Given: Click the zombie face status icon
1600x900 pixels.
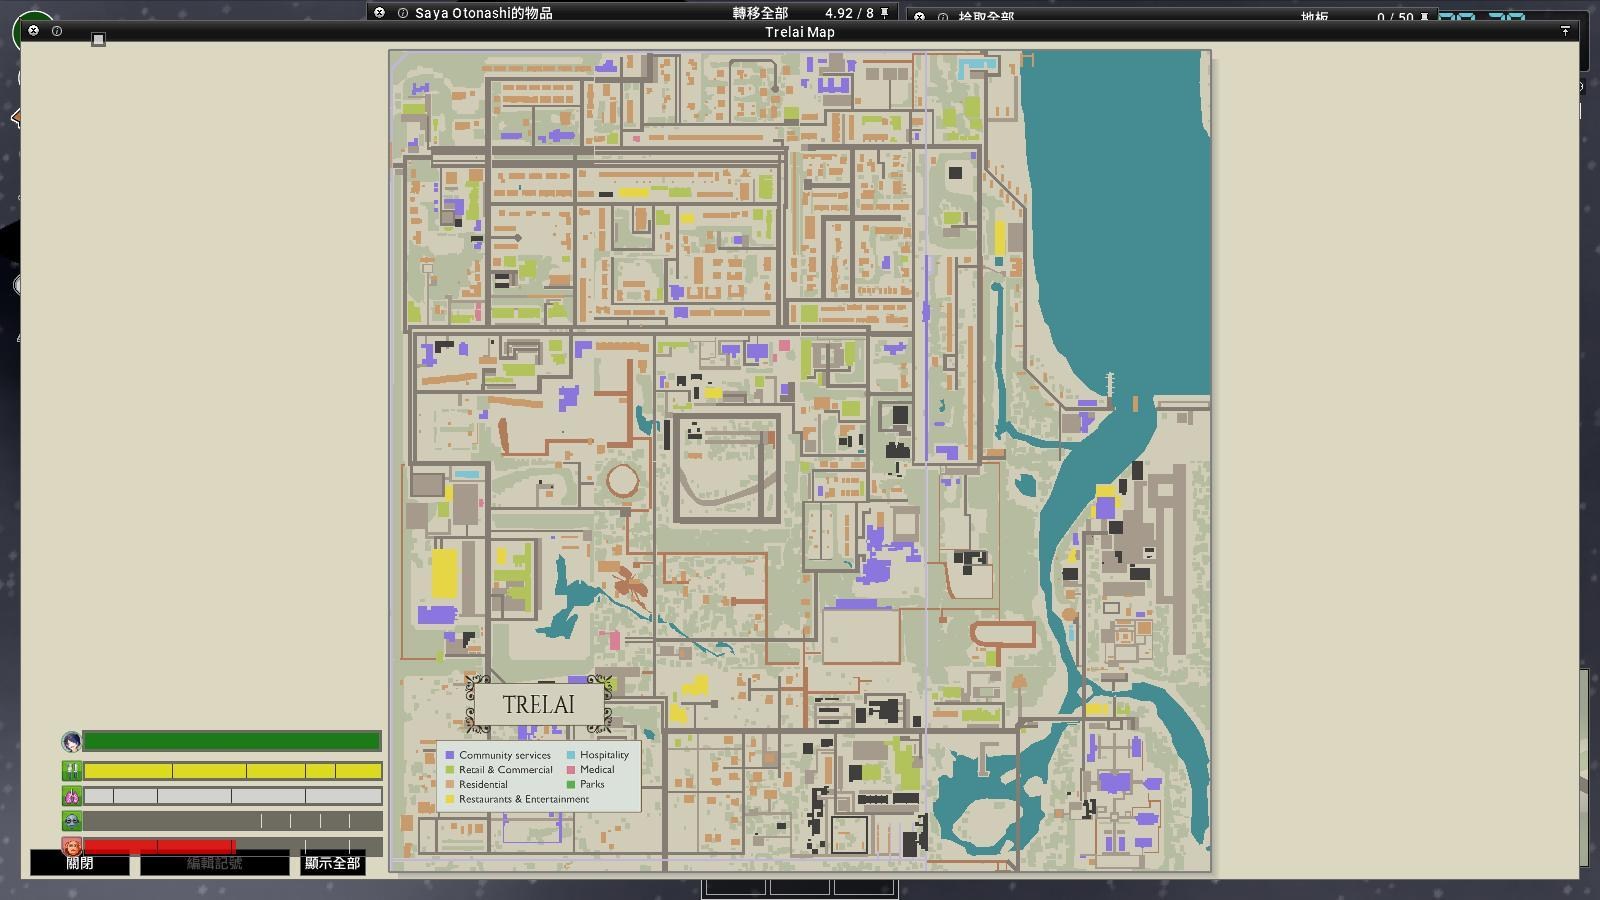Looking at the screenshot, I should pos(71,821).
